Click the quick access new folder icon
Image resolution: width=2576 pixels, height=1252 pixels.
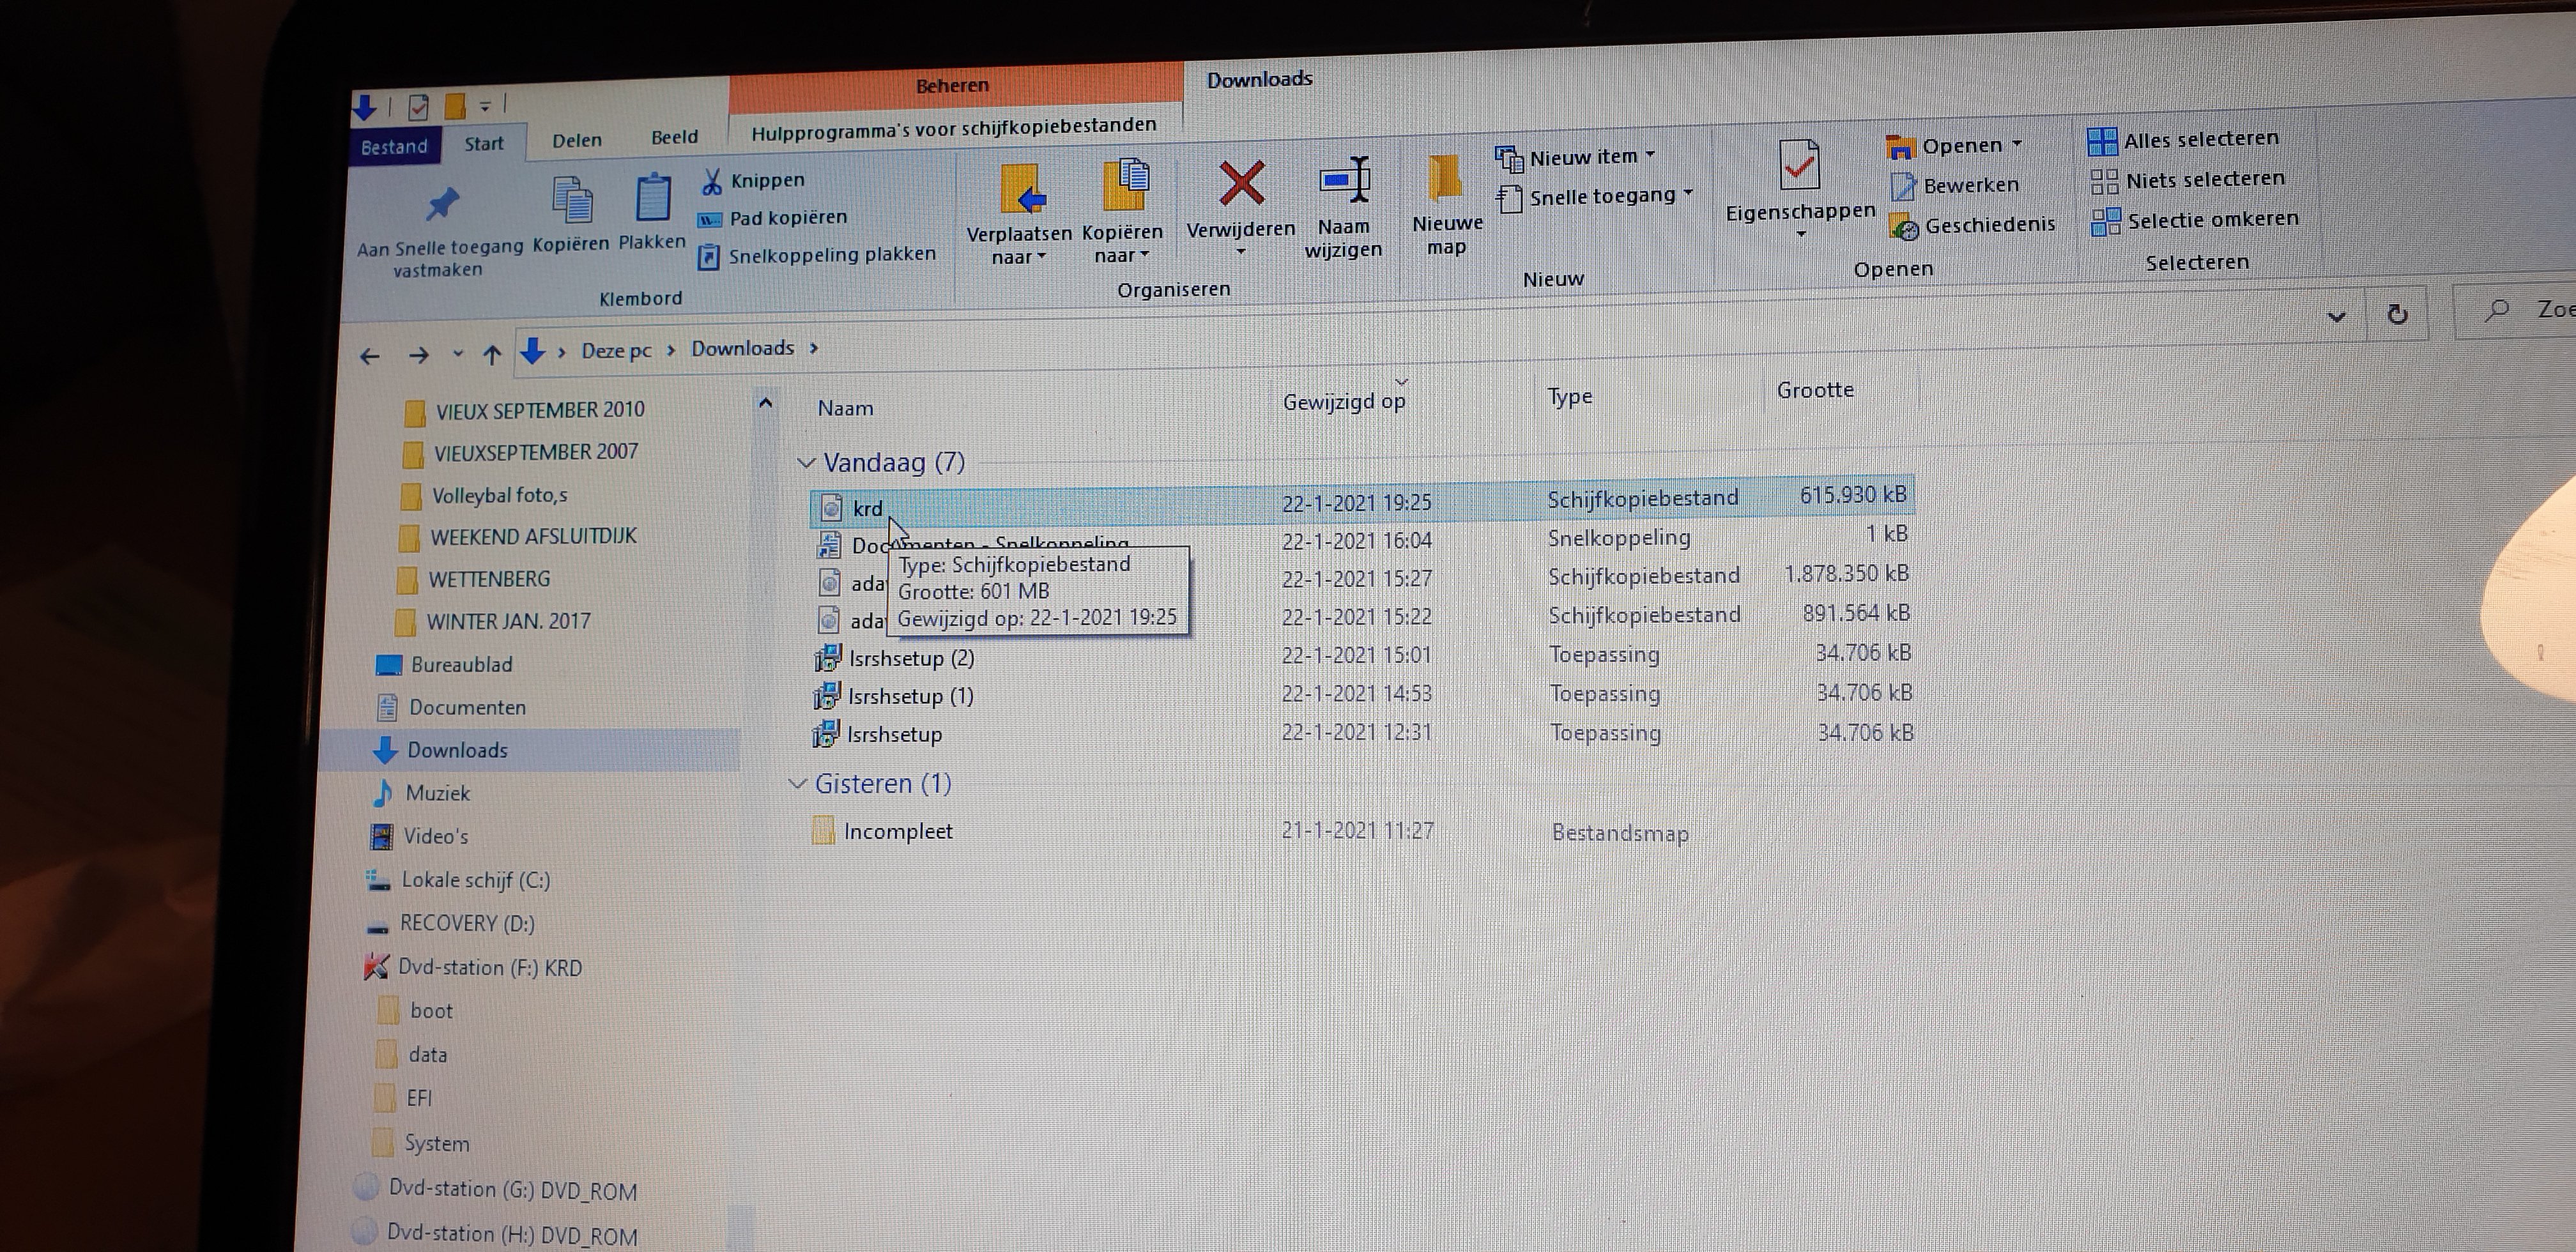(455, 106)
